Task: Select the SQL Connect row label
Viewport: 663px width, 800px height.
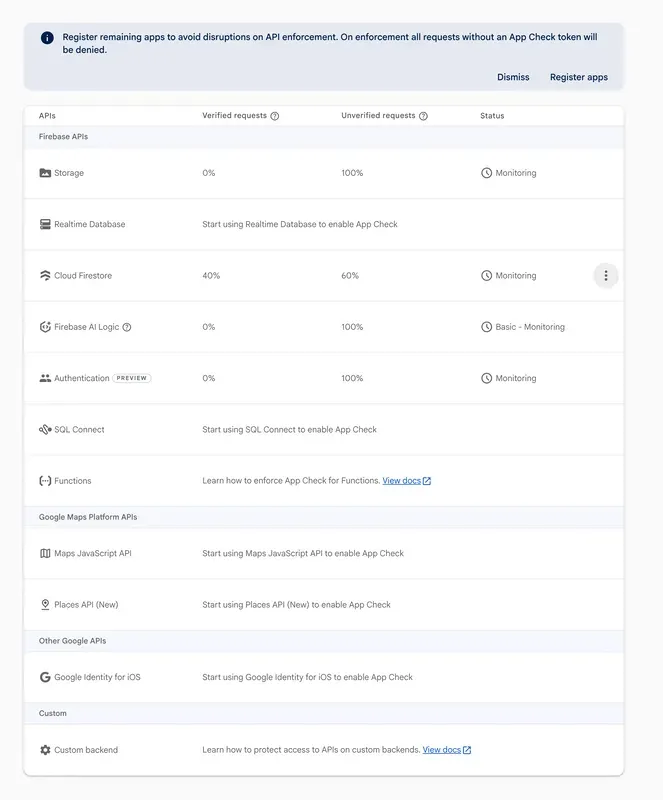Action: click(x=79, y=430)
